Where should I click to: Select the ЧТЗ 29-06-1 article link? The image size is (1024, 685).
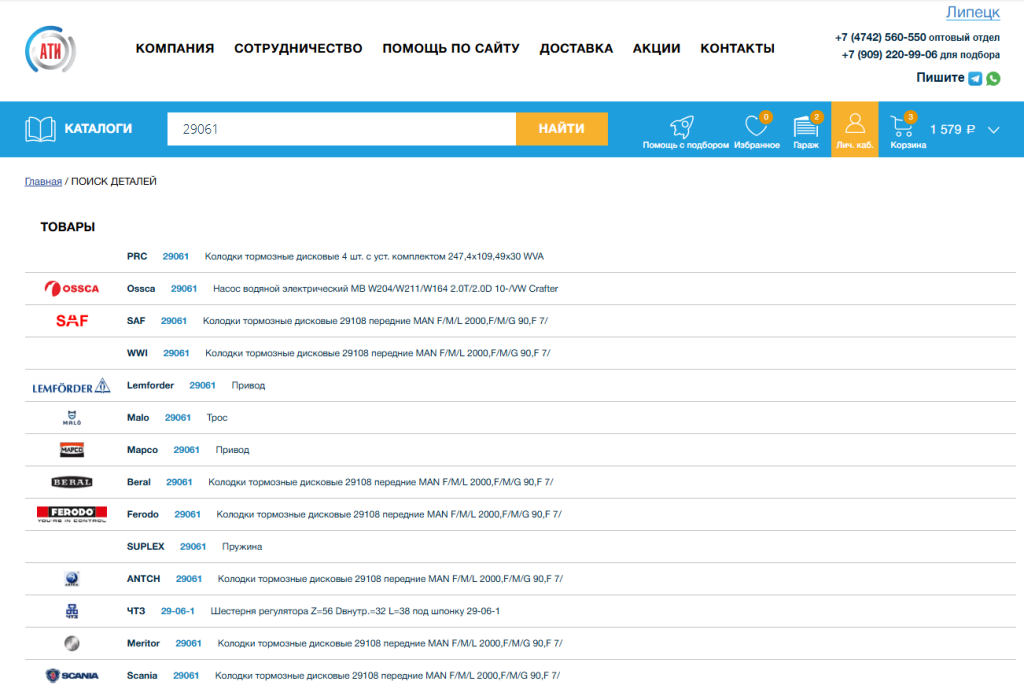[x=177, y=611]
